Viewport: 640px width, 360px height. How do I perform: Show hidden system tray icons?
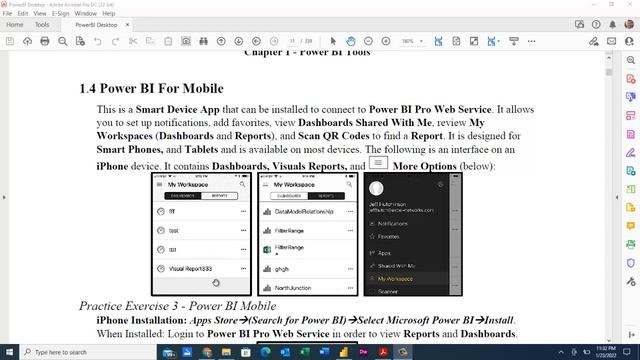click(x=561, y=352)
